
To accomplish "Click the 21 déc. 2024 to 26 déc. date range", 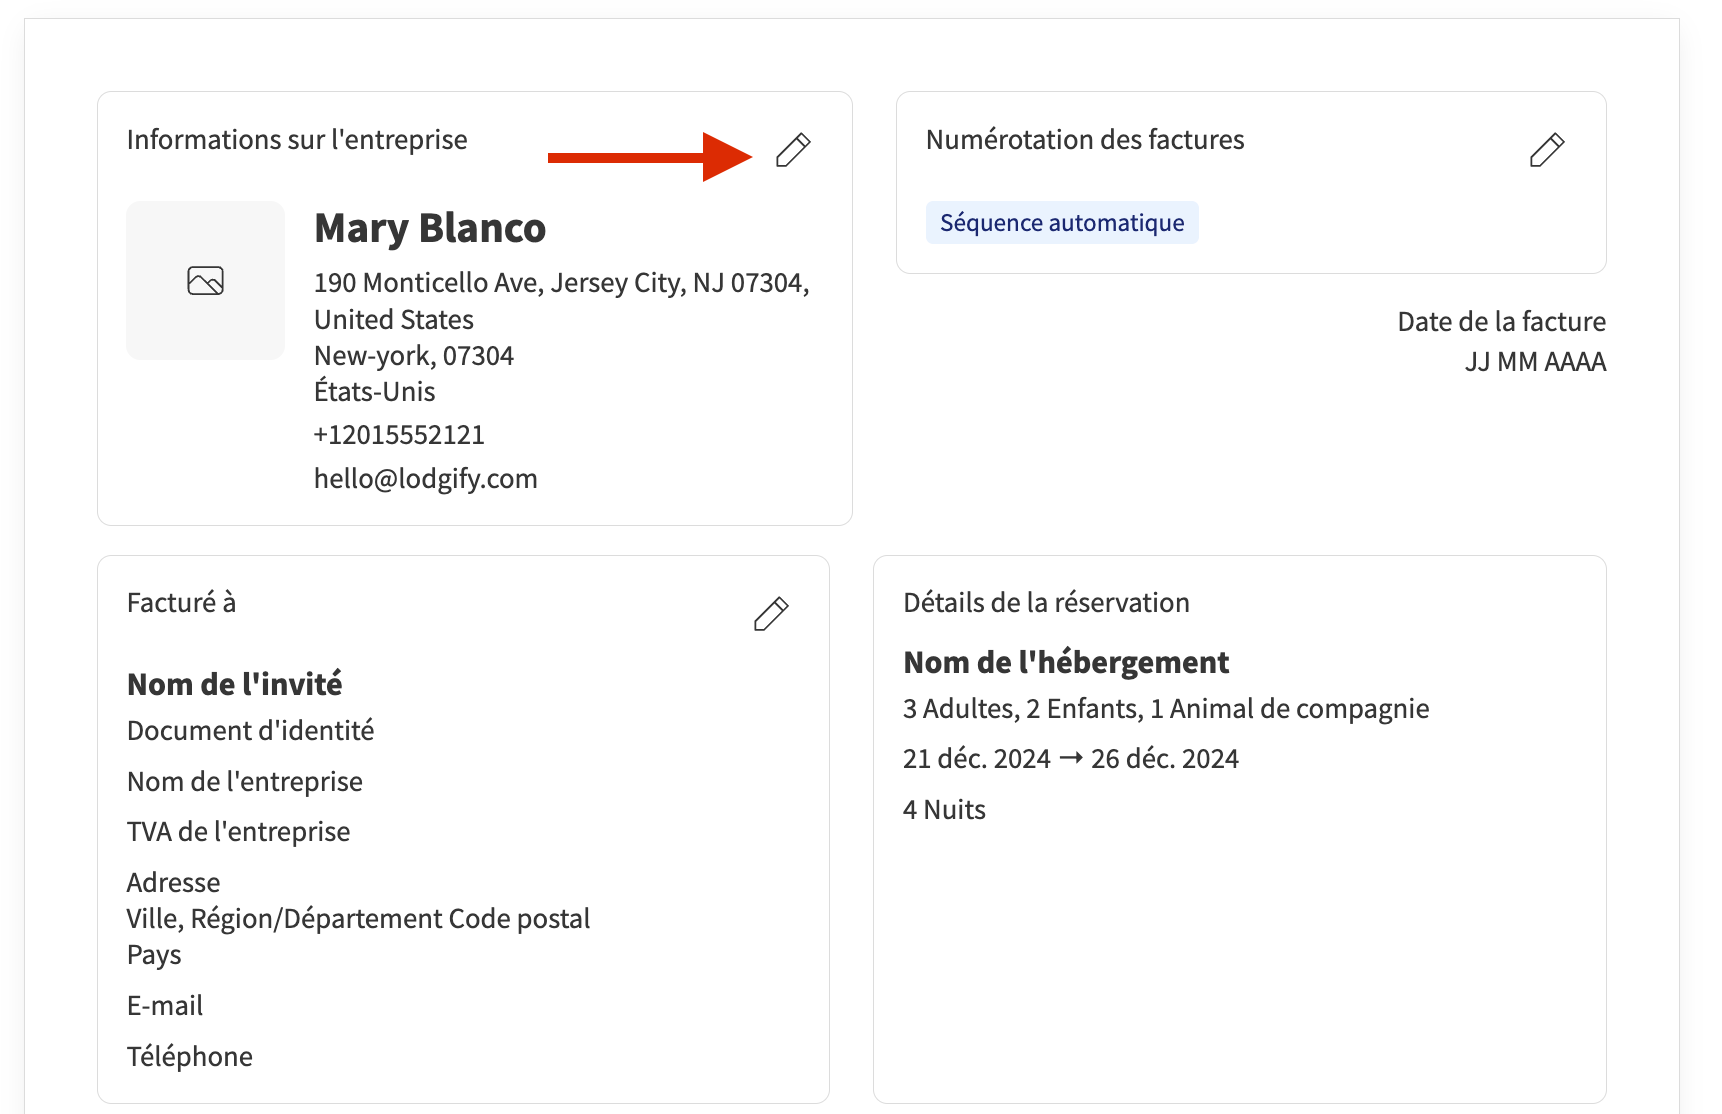I will click(x=1070, y=759).
